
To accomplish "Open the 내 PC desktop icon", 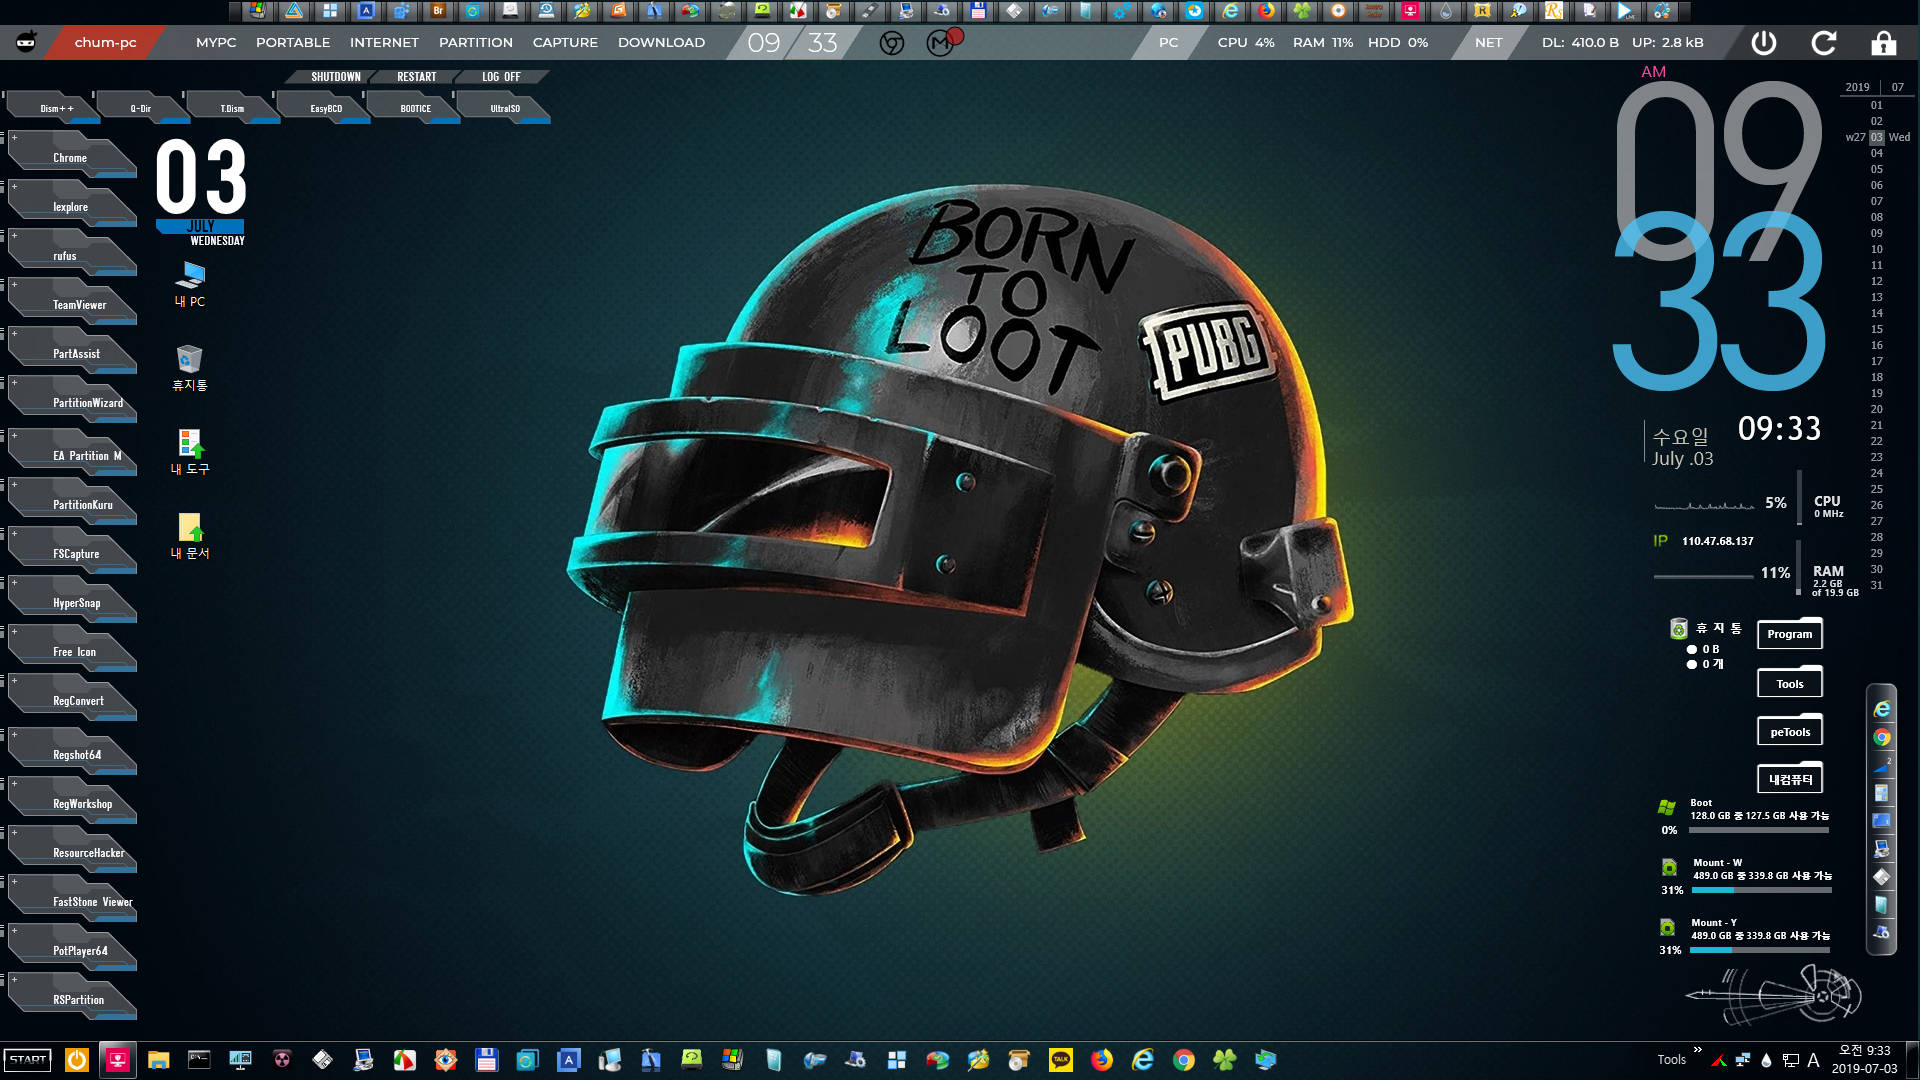I will point(190,285).
